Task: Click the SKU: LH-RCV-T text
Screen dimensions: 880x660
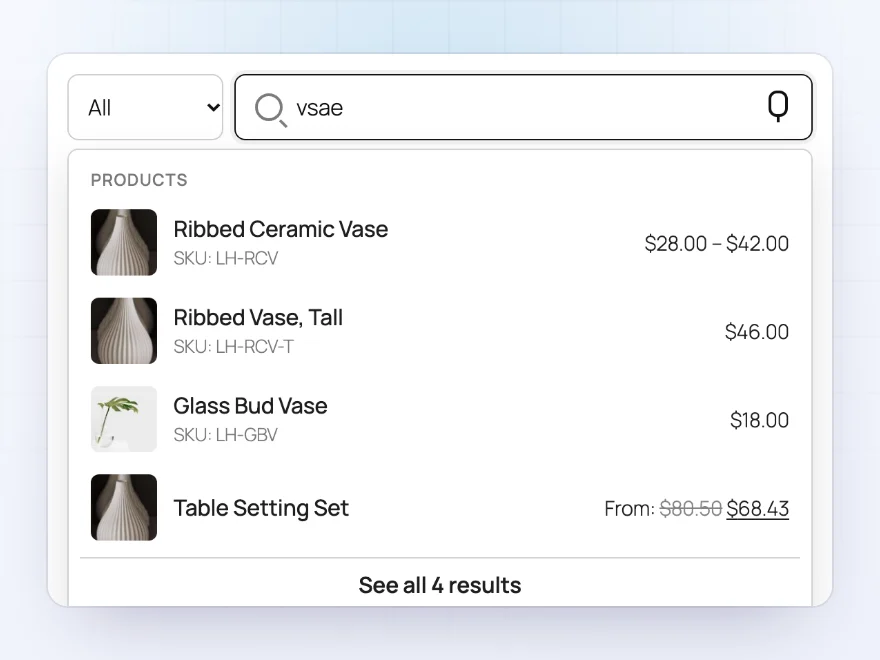Action: (233, 347)
